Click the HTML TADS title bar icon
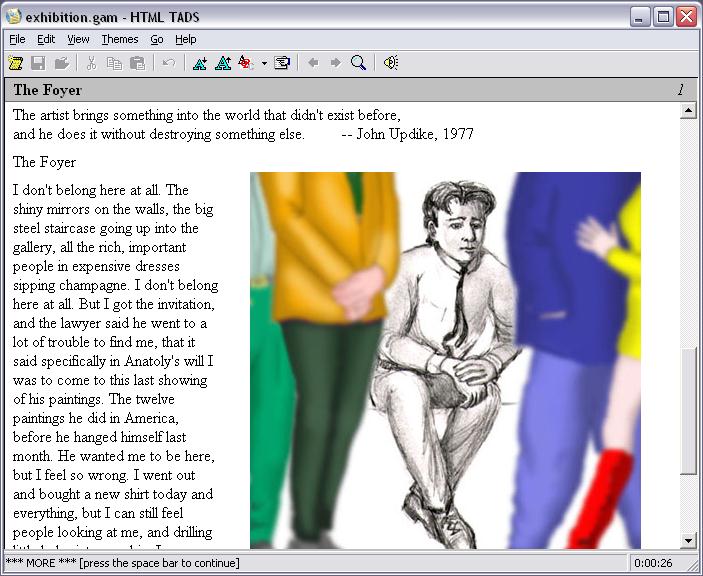The width and height of the screenshot is (703, 576). coord(13,17)
